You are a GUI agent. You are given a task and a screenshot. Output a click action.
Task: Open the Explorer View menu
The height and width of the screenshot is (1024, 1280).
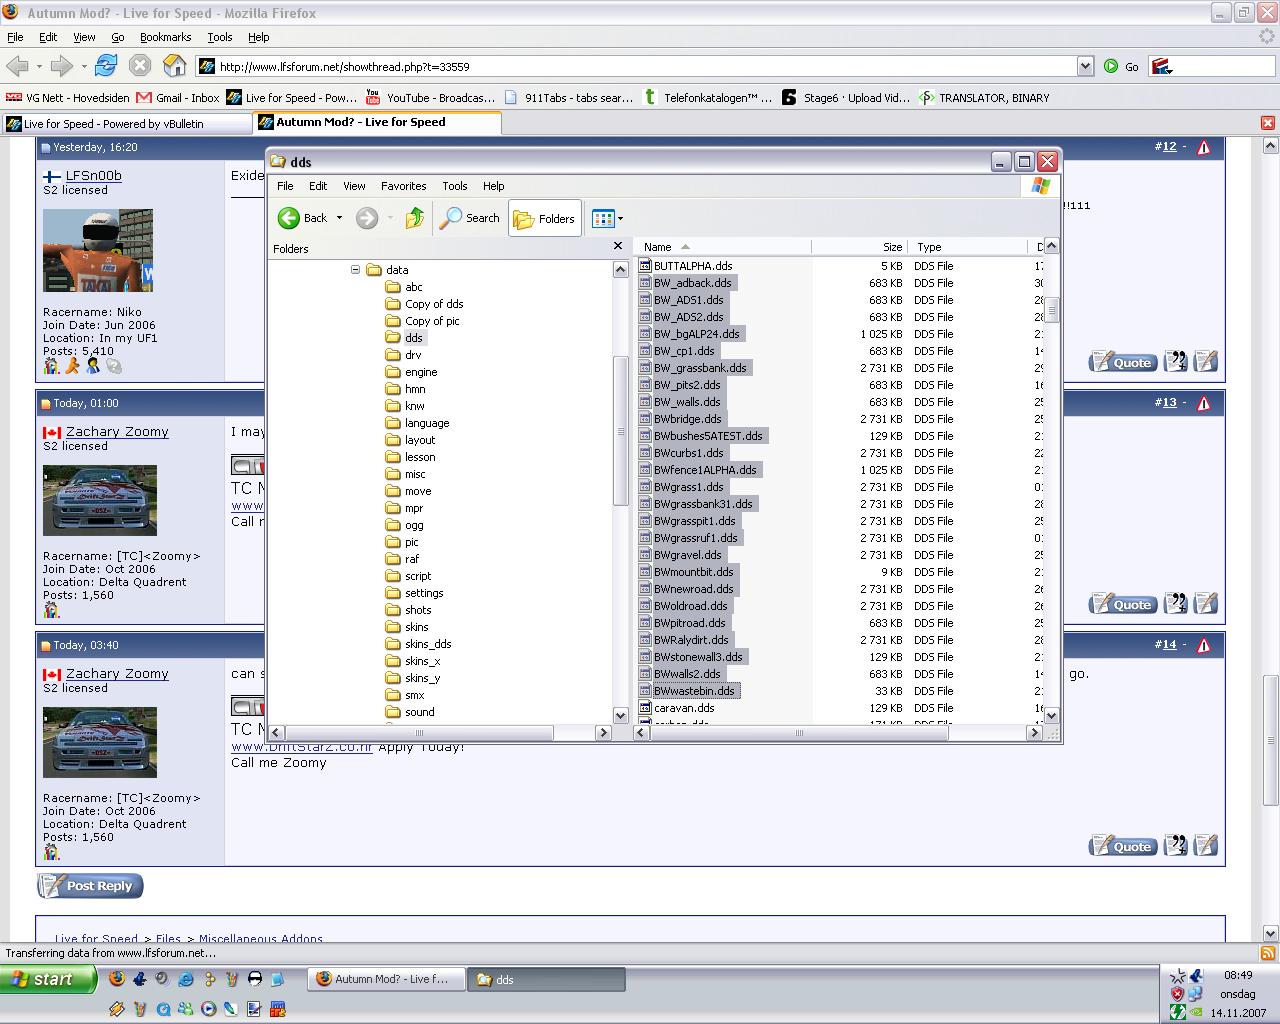(x=354, y=186)
